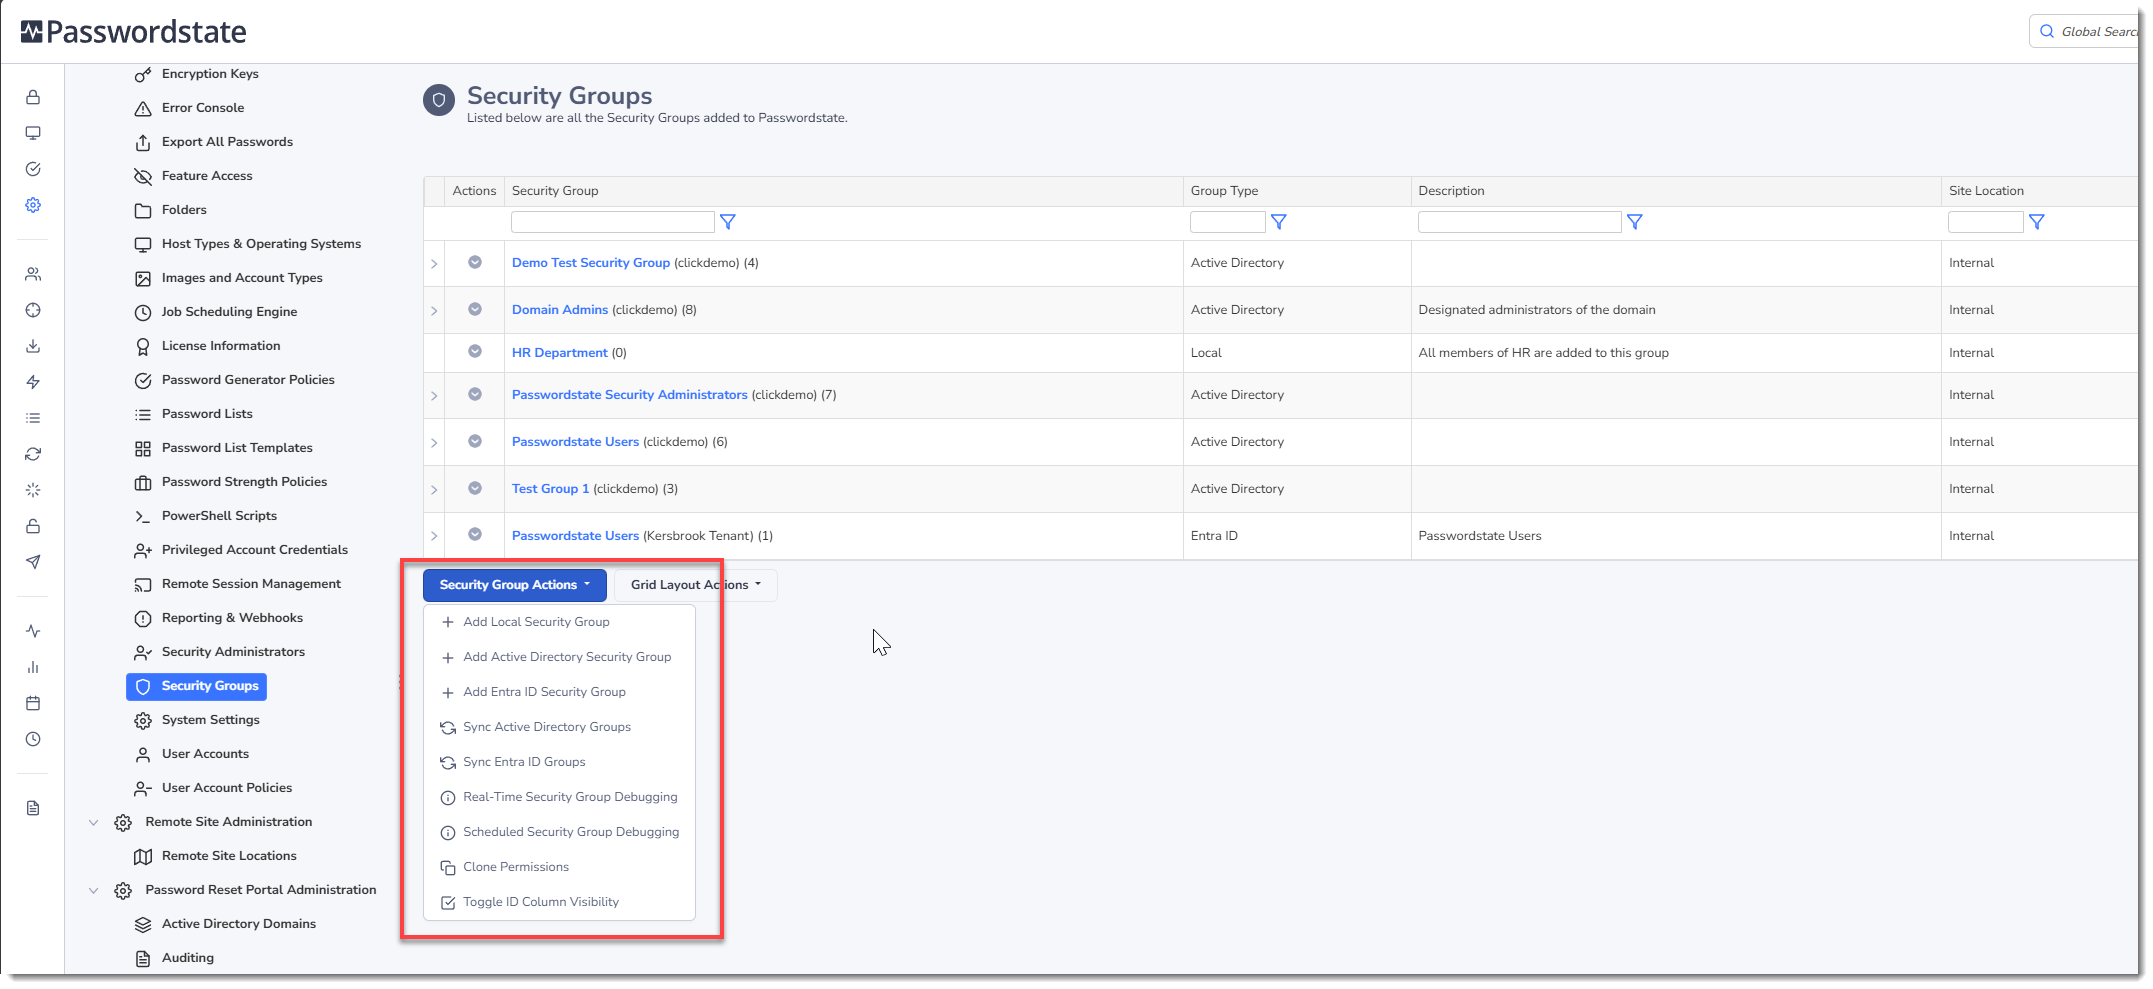The width and height of the screenshot is (2153, 989).
Task: Click the circled checkmark icon in left rail
Action: 33,169
